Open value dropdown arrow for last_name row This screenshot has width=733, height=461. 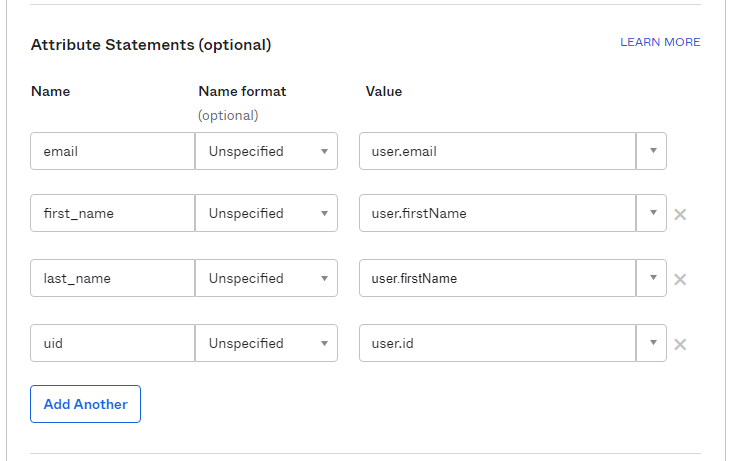click(652, 278)
